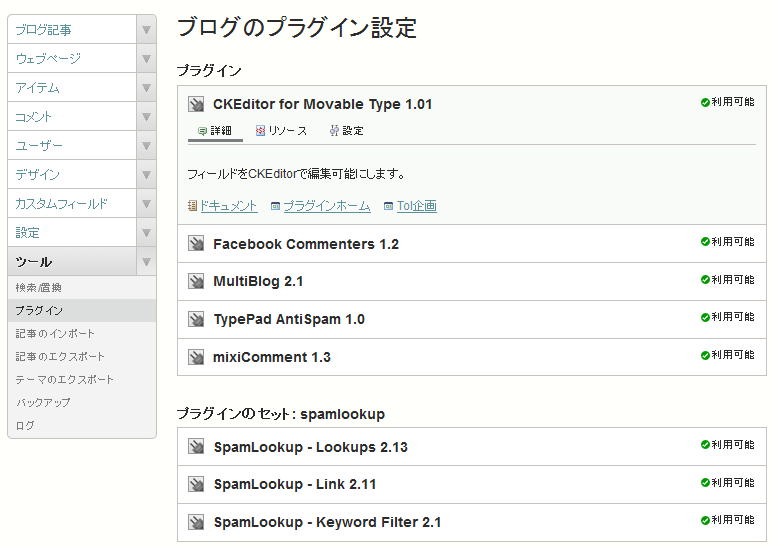Select バックアップ from the tools submenu

(43, 403)
